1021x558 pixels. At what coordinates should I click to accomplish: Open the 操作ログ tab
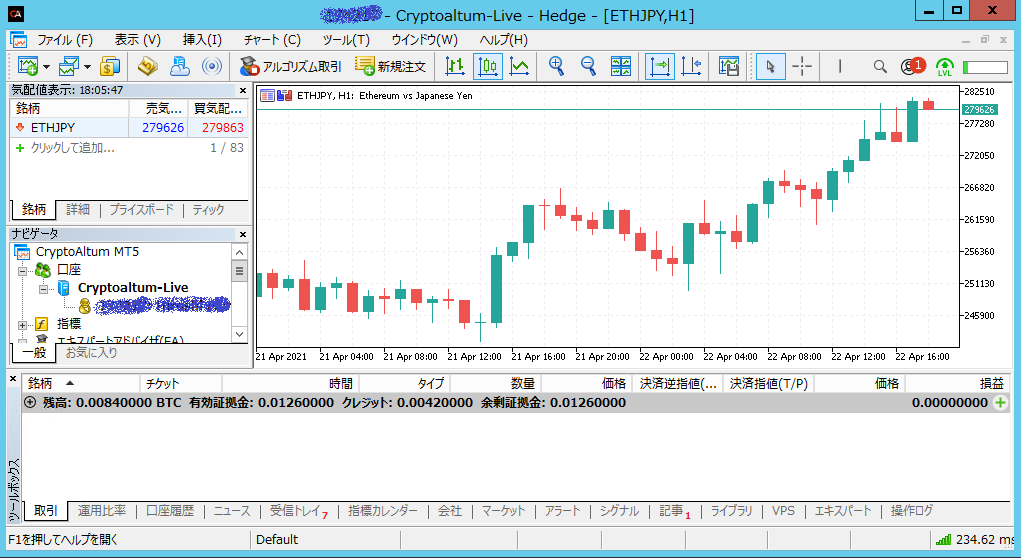point(912,511)
